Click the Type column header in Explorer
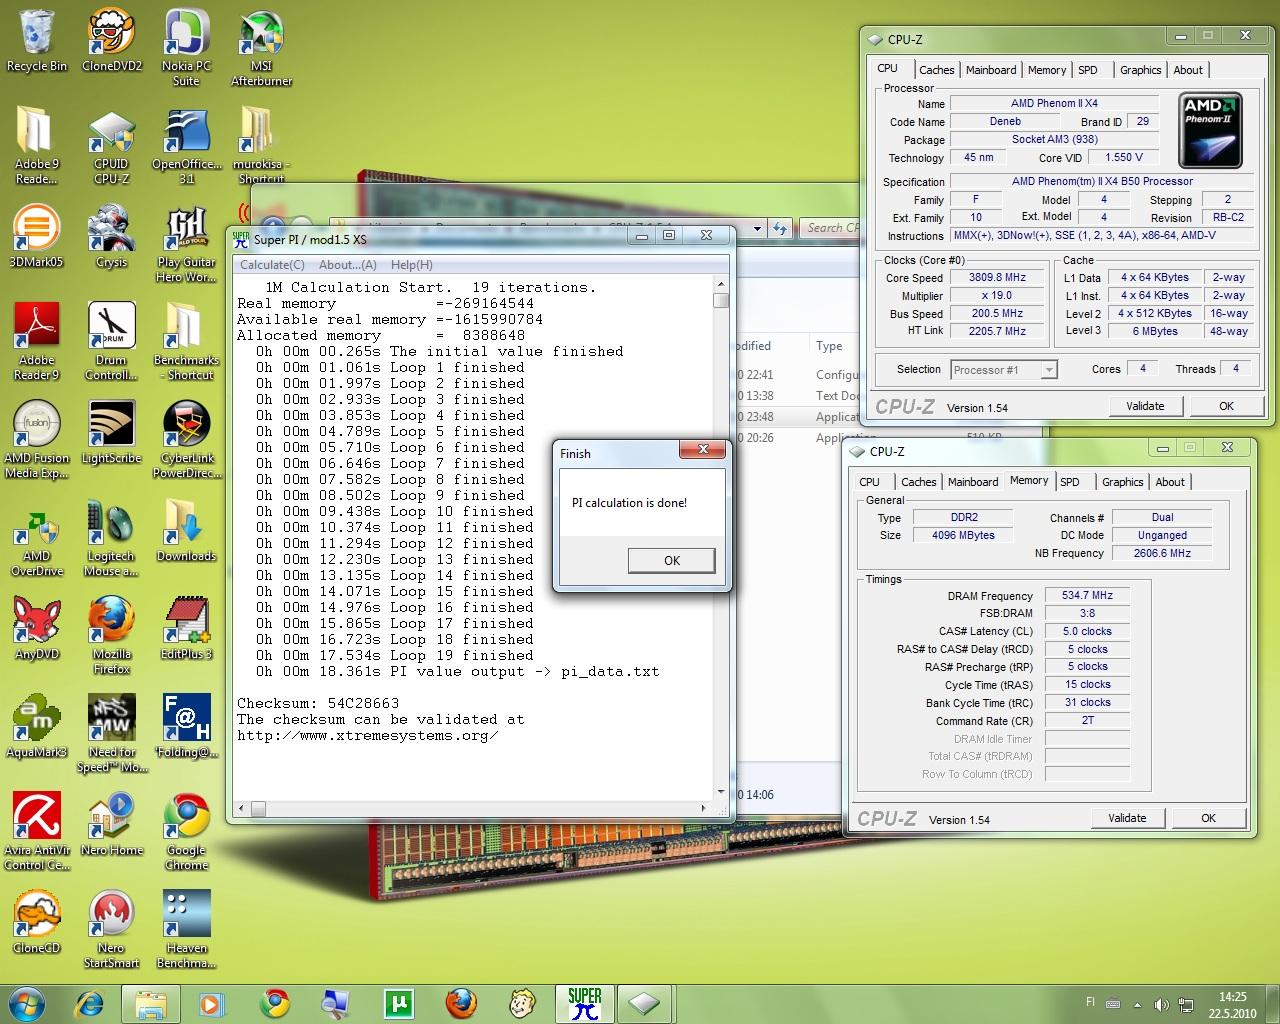1280x1024 pixels. (x=829, y=346)
